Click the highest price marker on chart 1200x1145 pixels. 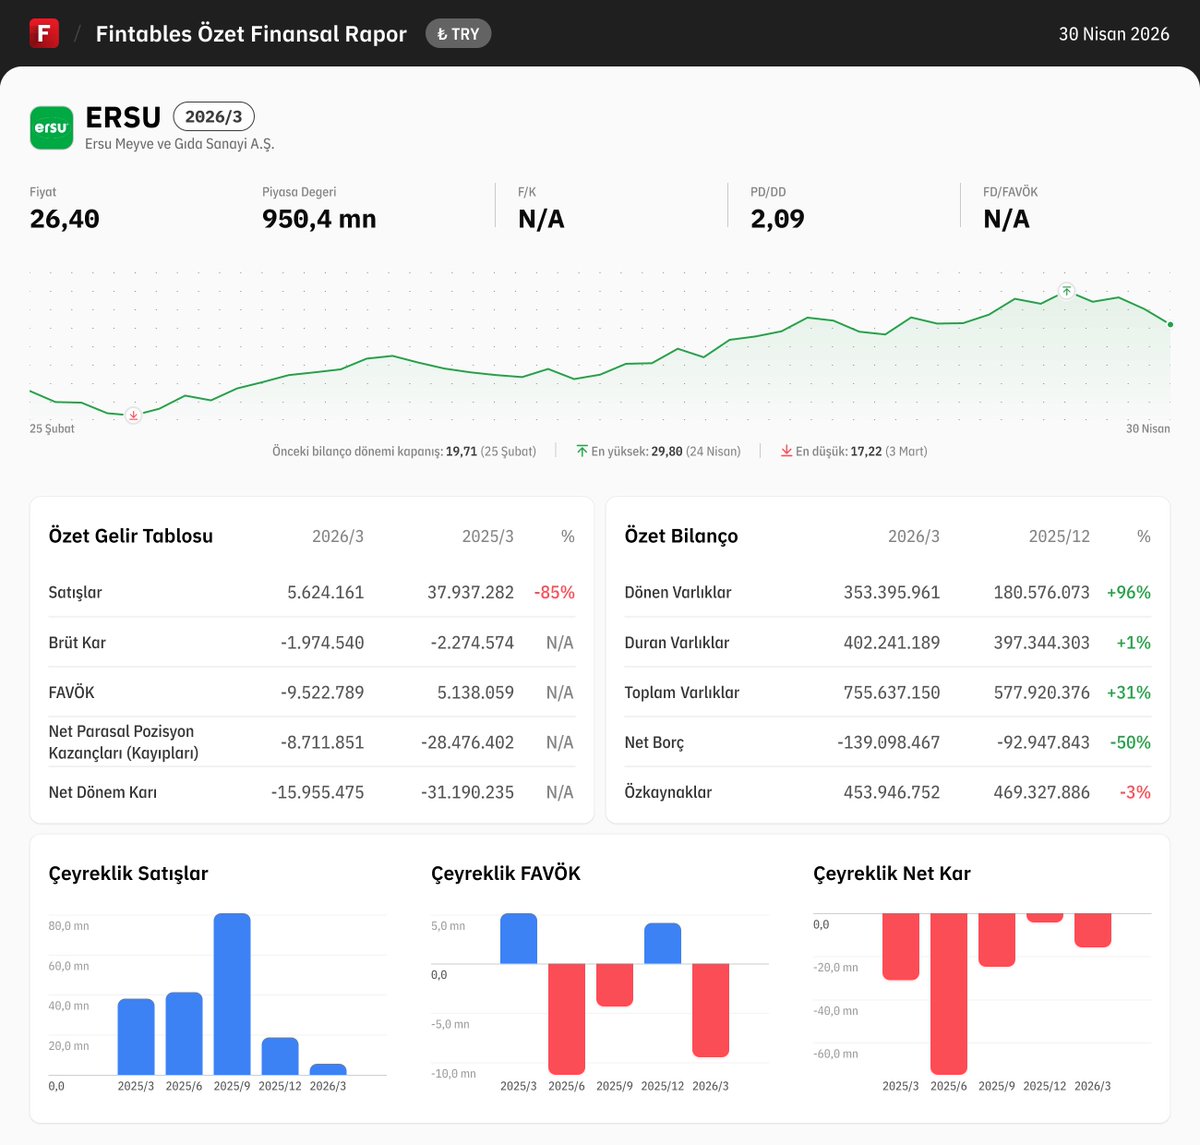tap(1067, 291)
